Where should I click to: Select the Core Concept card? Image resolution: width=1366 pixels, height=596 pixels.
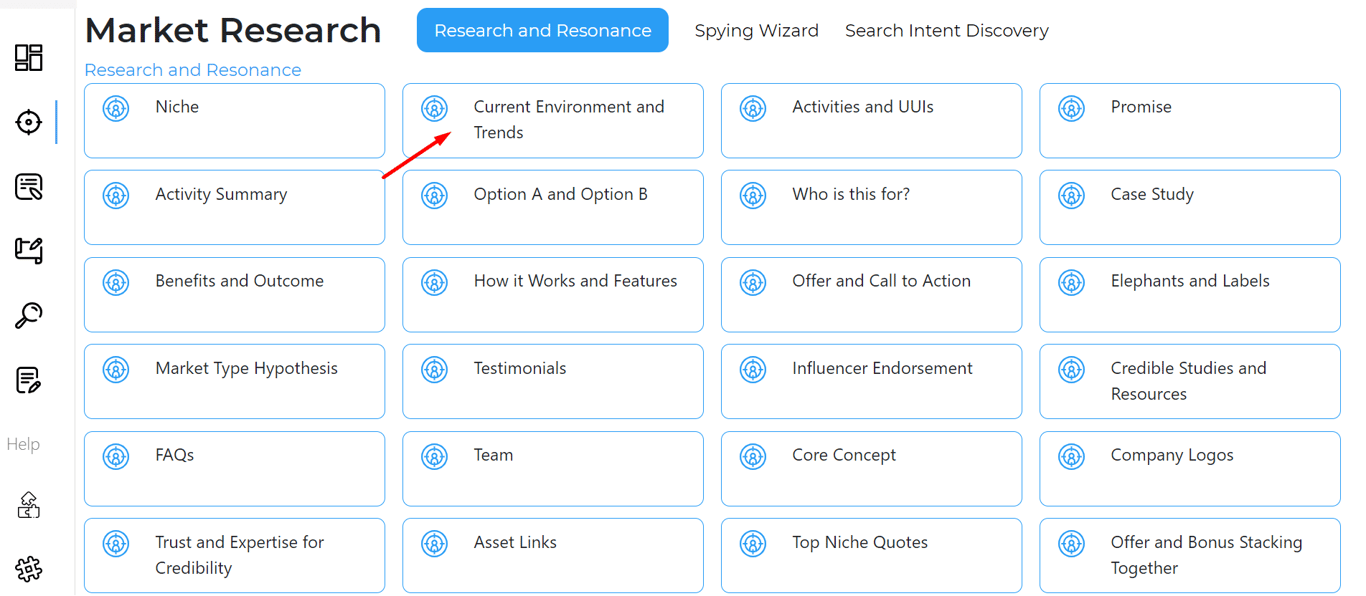872,469
